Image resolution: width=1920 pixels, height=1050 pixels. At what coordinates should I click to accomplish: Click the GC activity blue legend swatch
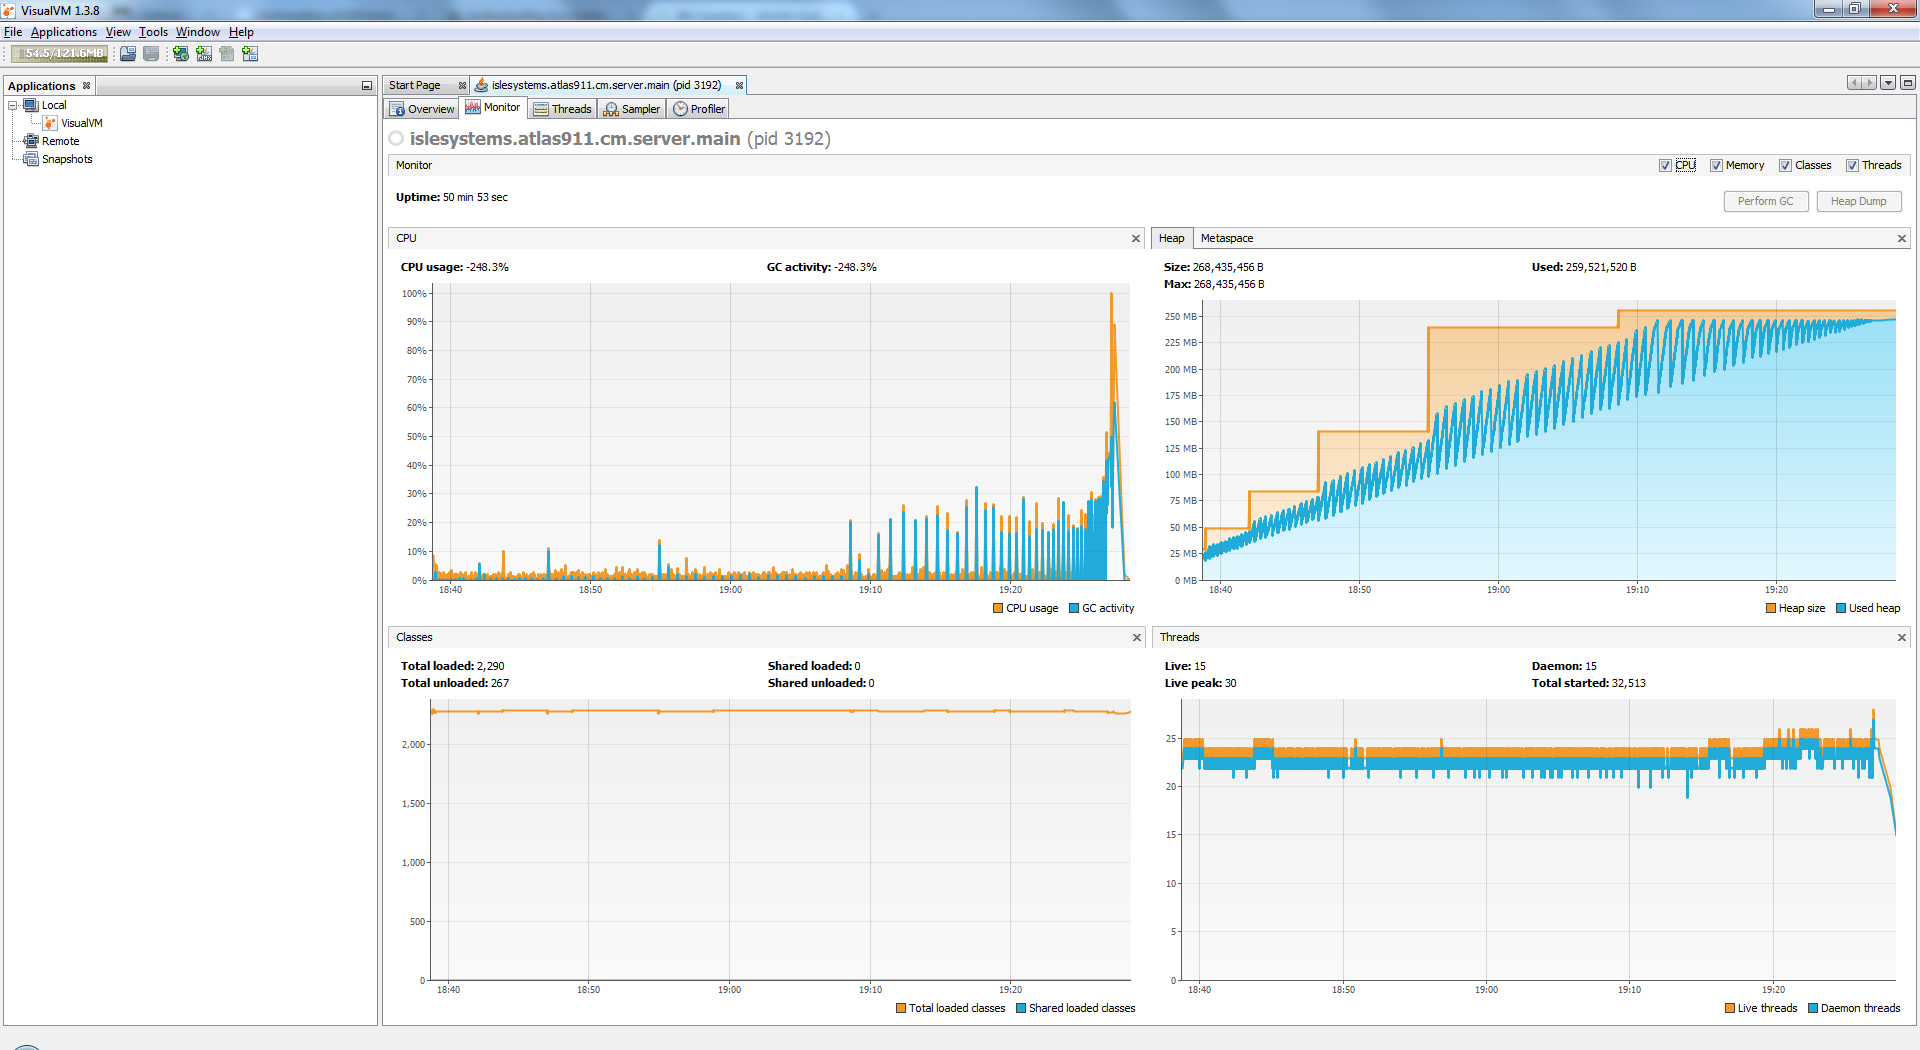pyautogui.click(x=1074, y=608)
